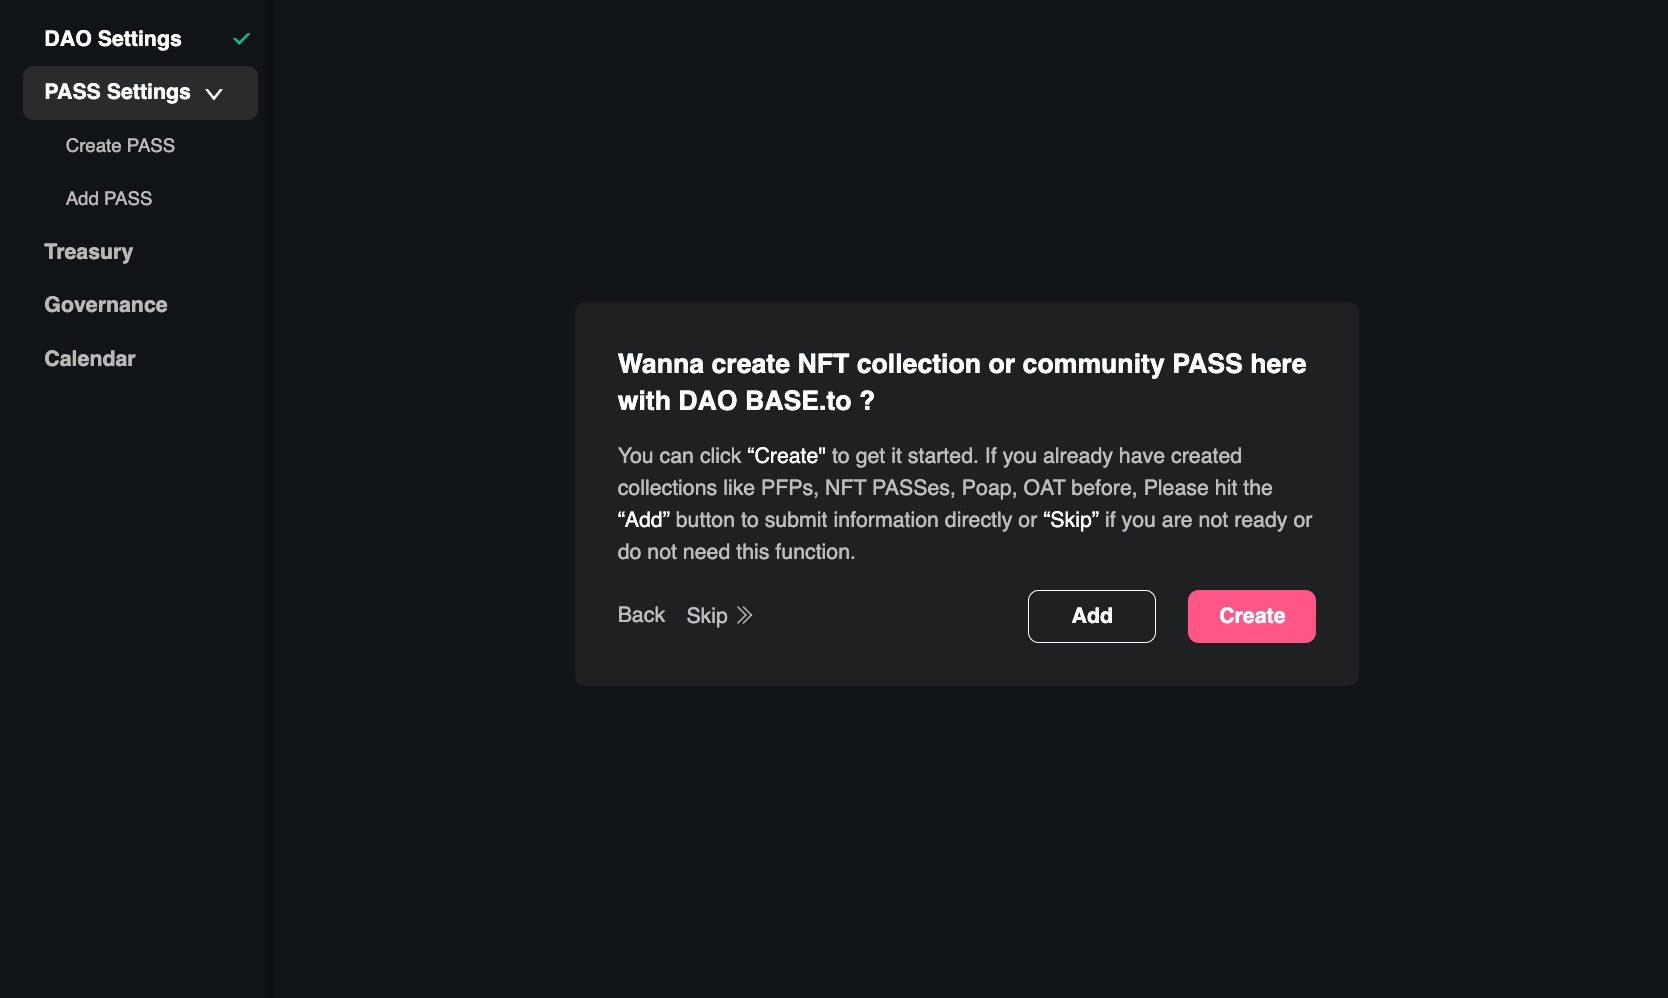The height and width of the screenshot is (998, 1668).
Task: Select PASS Settings in the sidebar
Action: (x=117, y=92)
